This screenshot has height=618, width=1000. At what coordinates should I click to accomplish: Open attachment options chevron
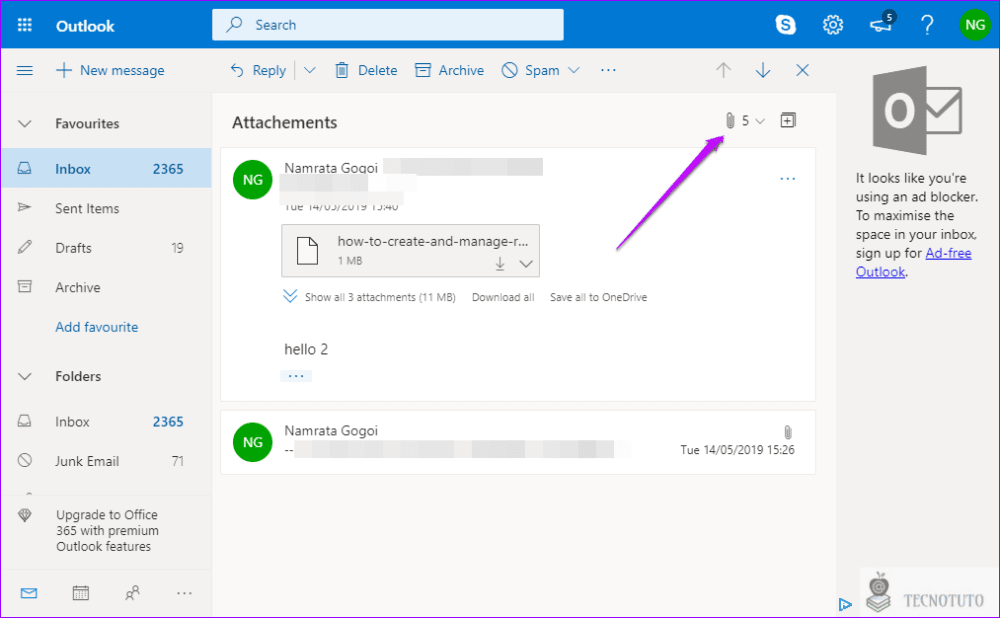pos(526,263)
